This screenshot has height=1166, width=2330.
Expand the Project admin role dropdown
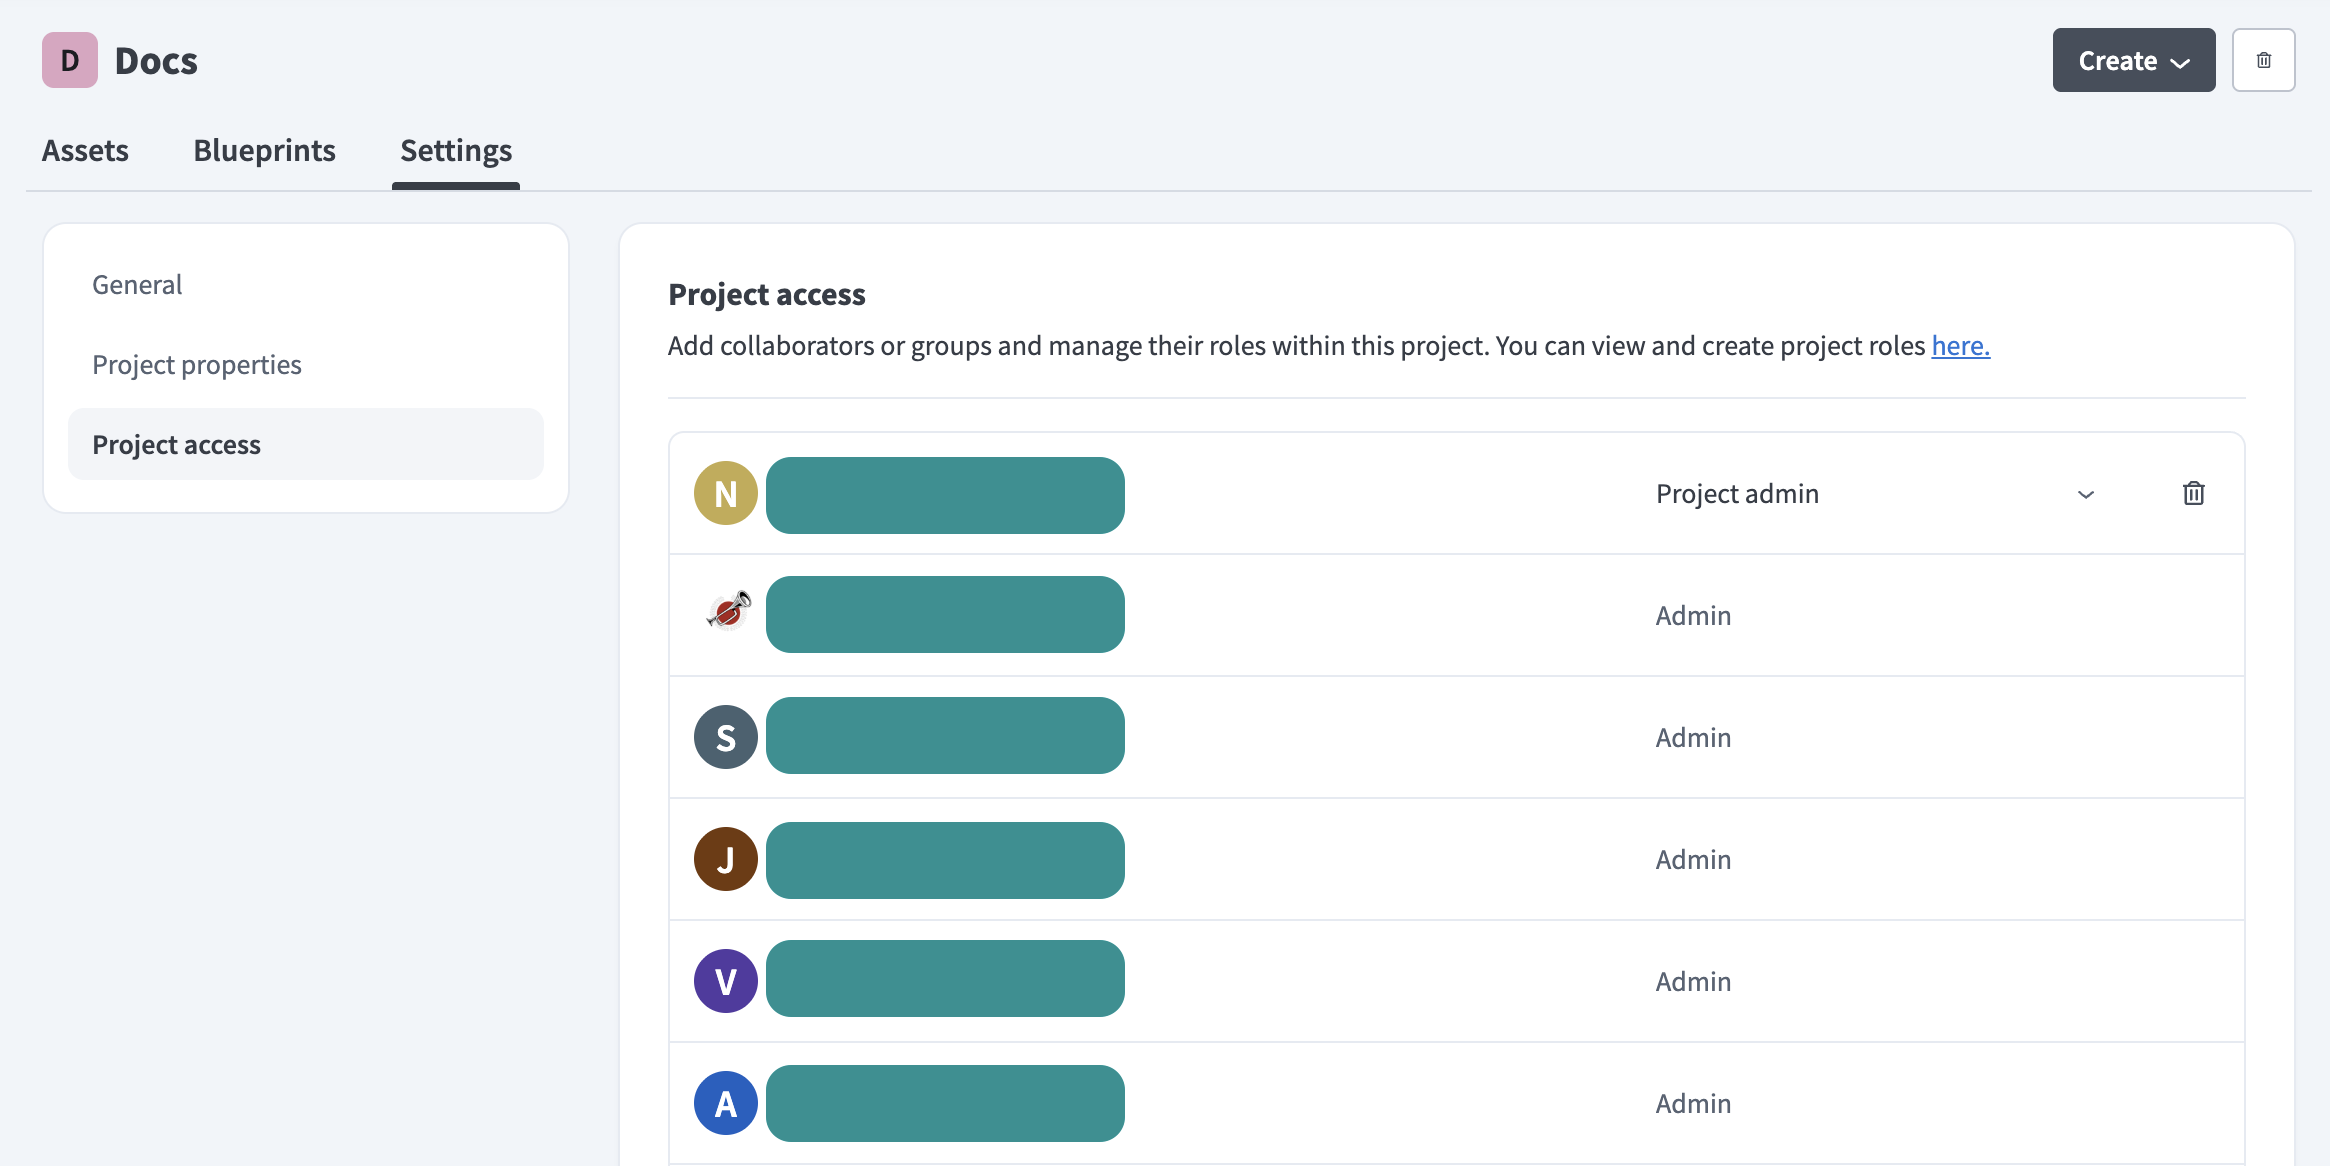pyautogui.click(x=1876, y=494)
